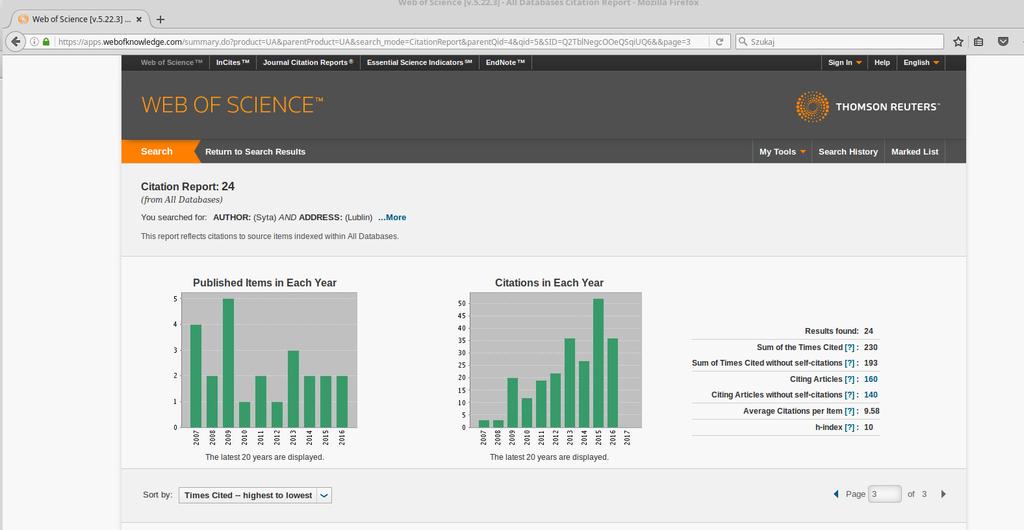1024x530 pixels.
Task: Click the ...More link after search terms
Action: [392, 217]
